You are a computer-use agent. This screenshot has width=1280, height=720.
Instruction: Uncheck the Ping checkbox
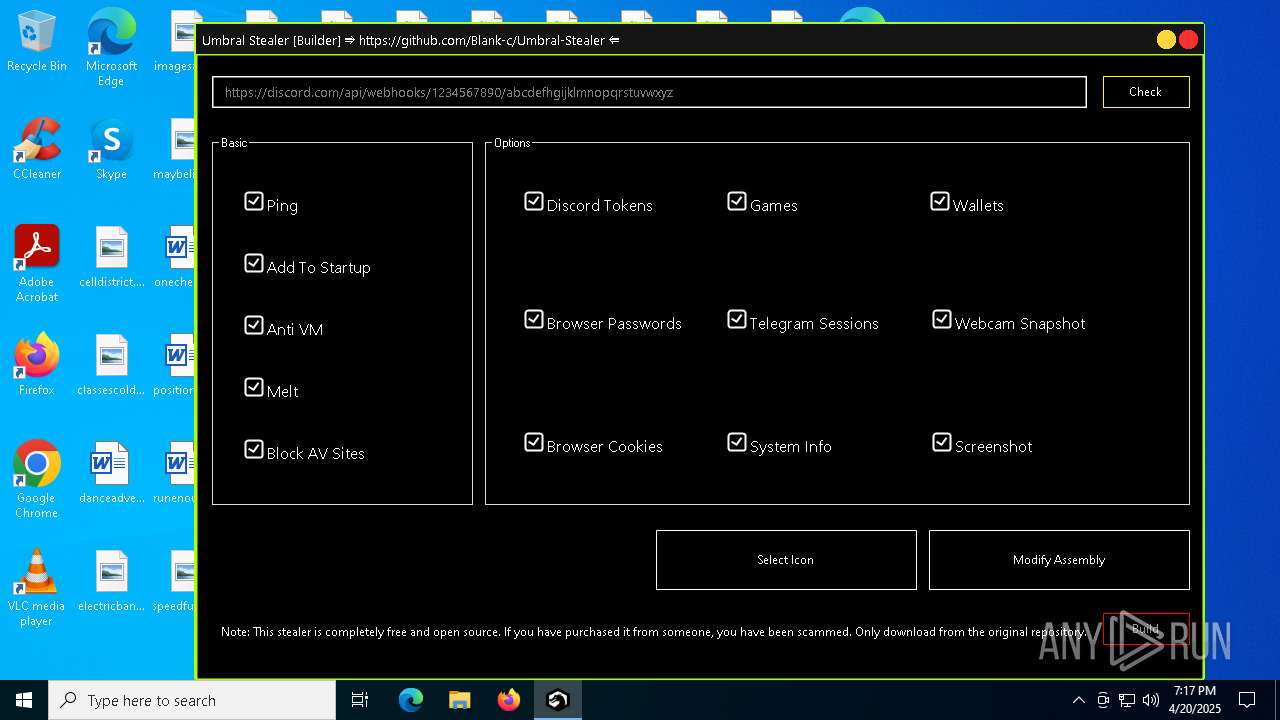pos(254,202)
